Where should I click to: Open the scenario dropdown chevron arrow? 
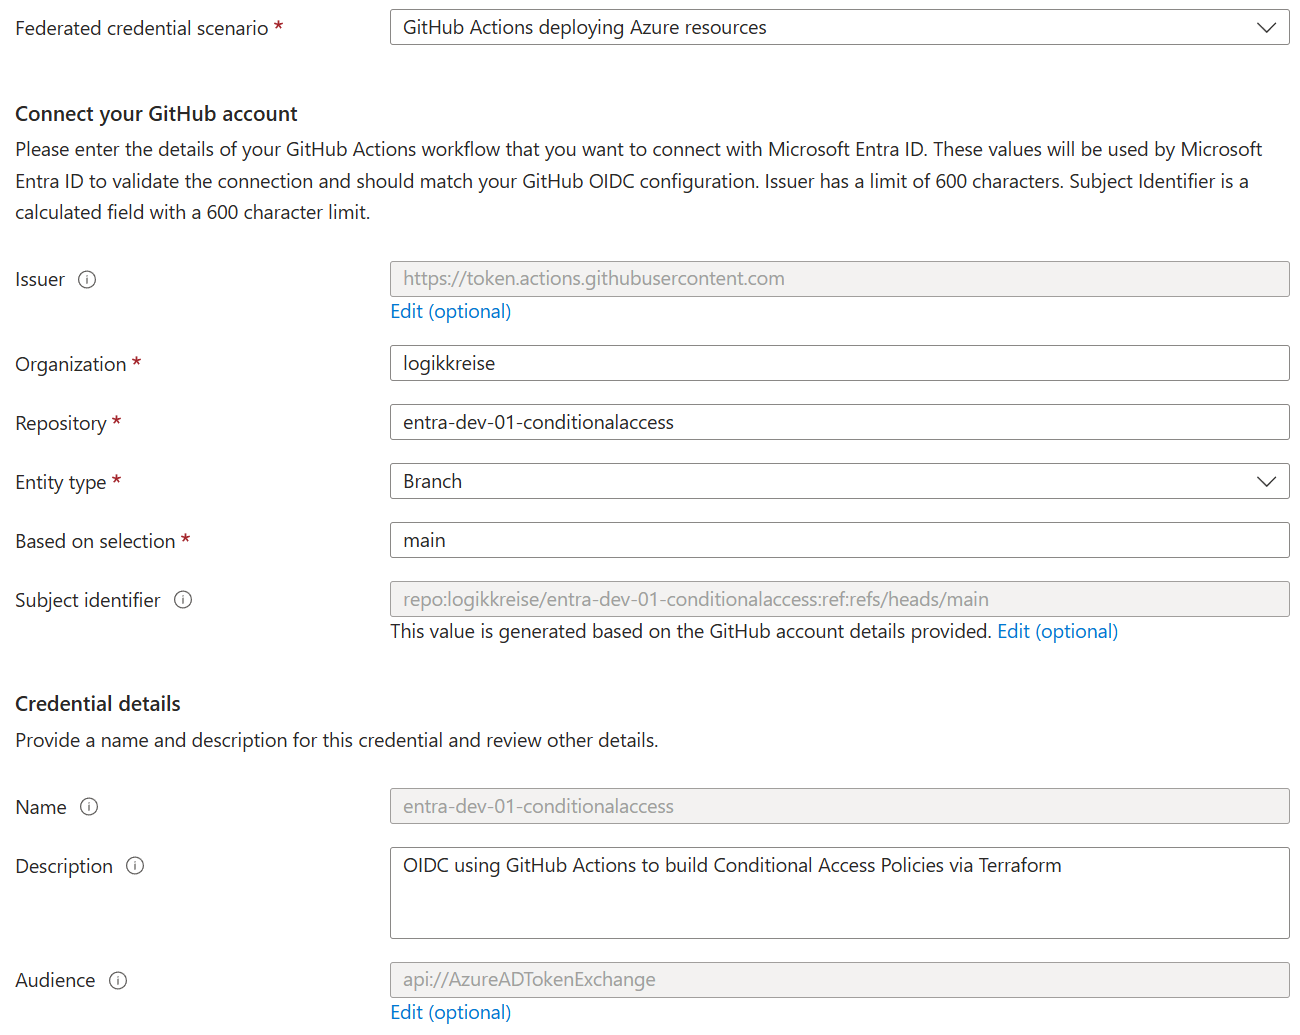click(x=1268, y=27)
